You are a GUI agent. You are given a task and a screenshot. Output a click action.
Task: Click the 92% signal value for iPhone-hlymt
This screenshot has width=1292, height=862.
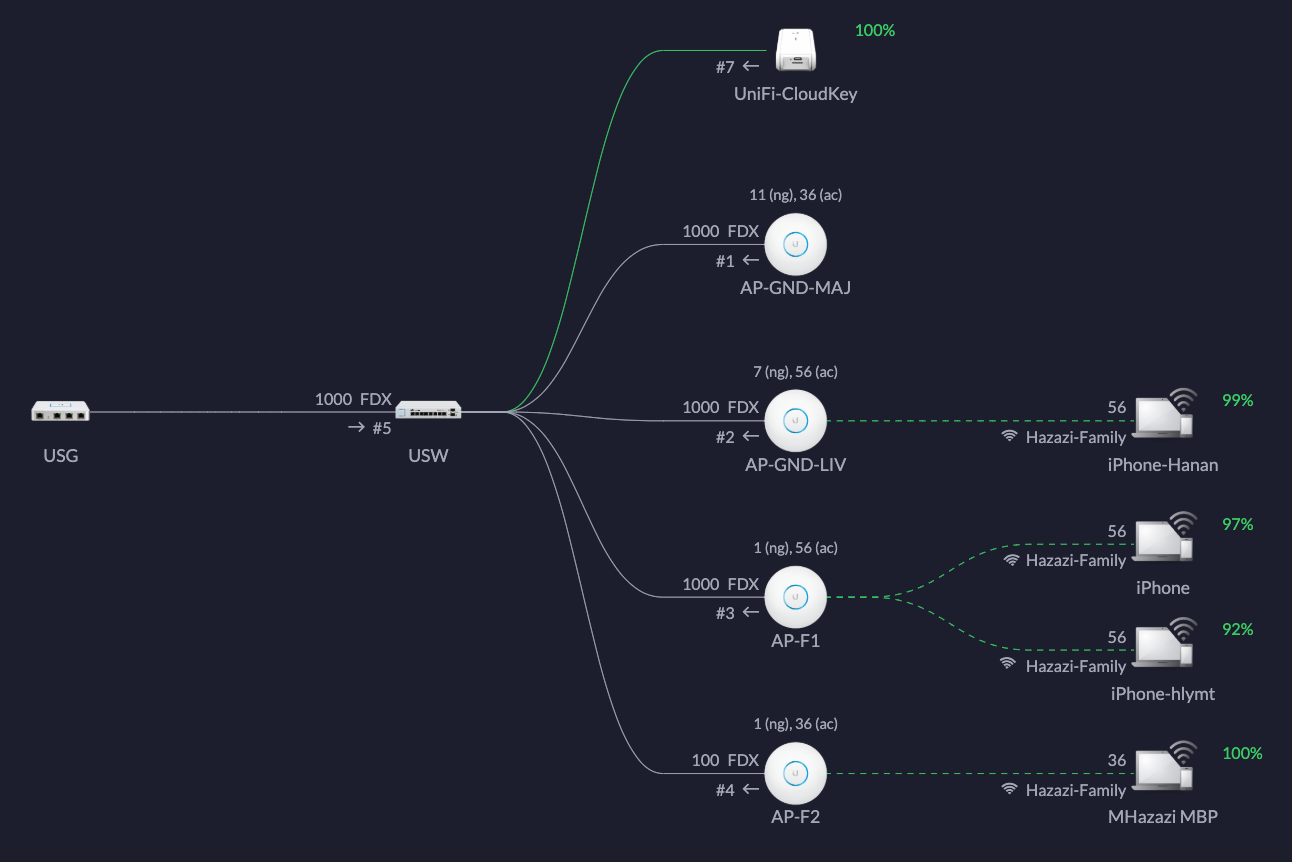1237,630
